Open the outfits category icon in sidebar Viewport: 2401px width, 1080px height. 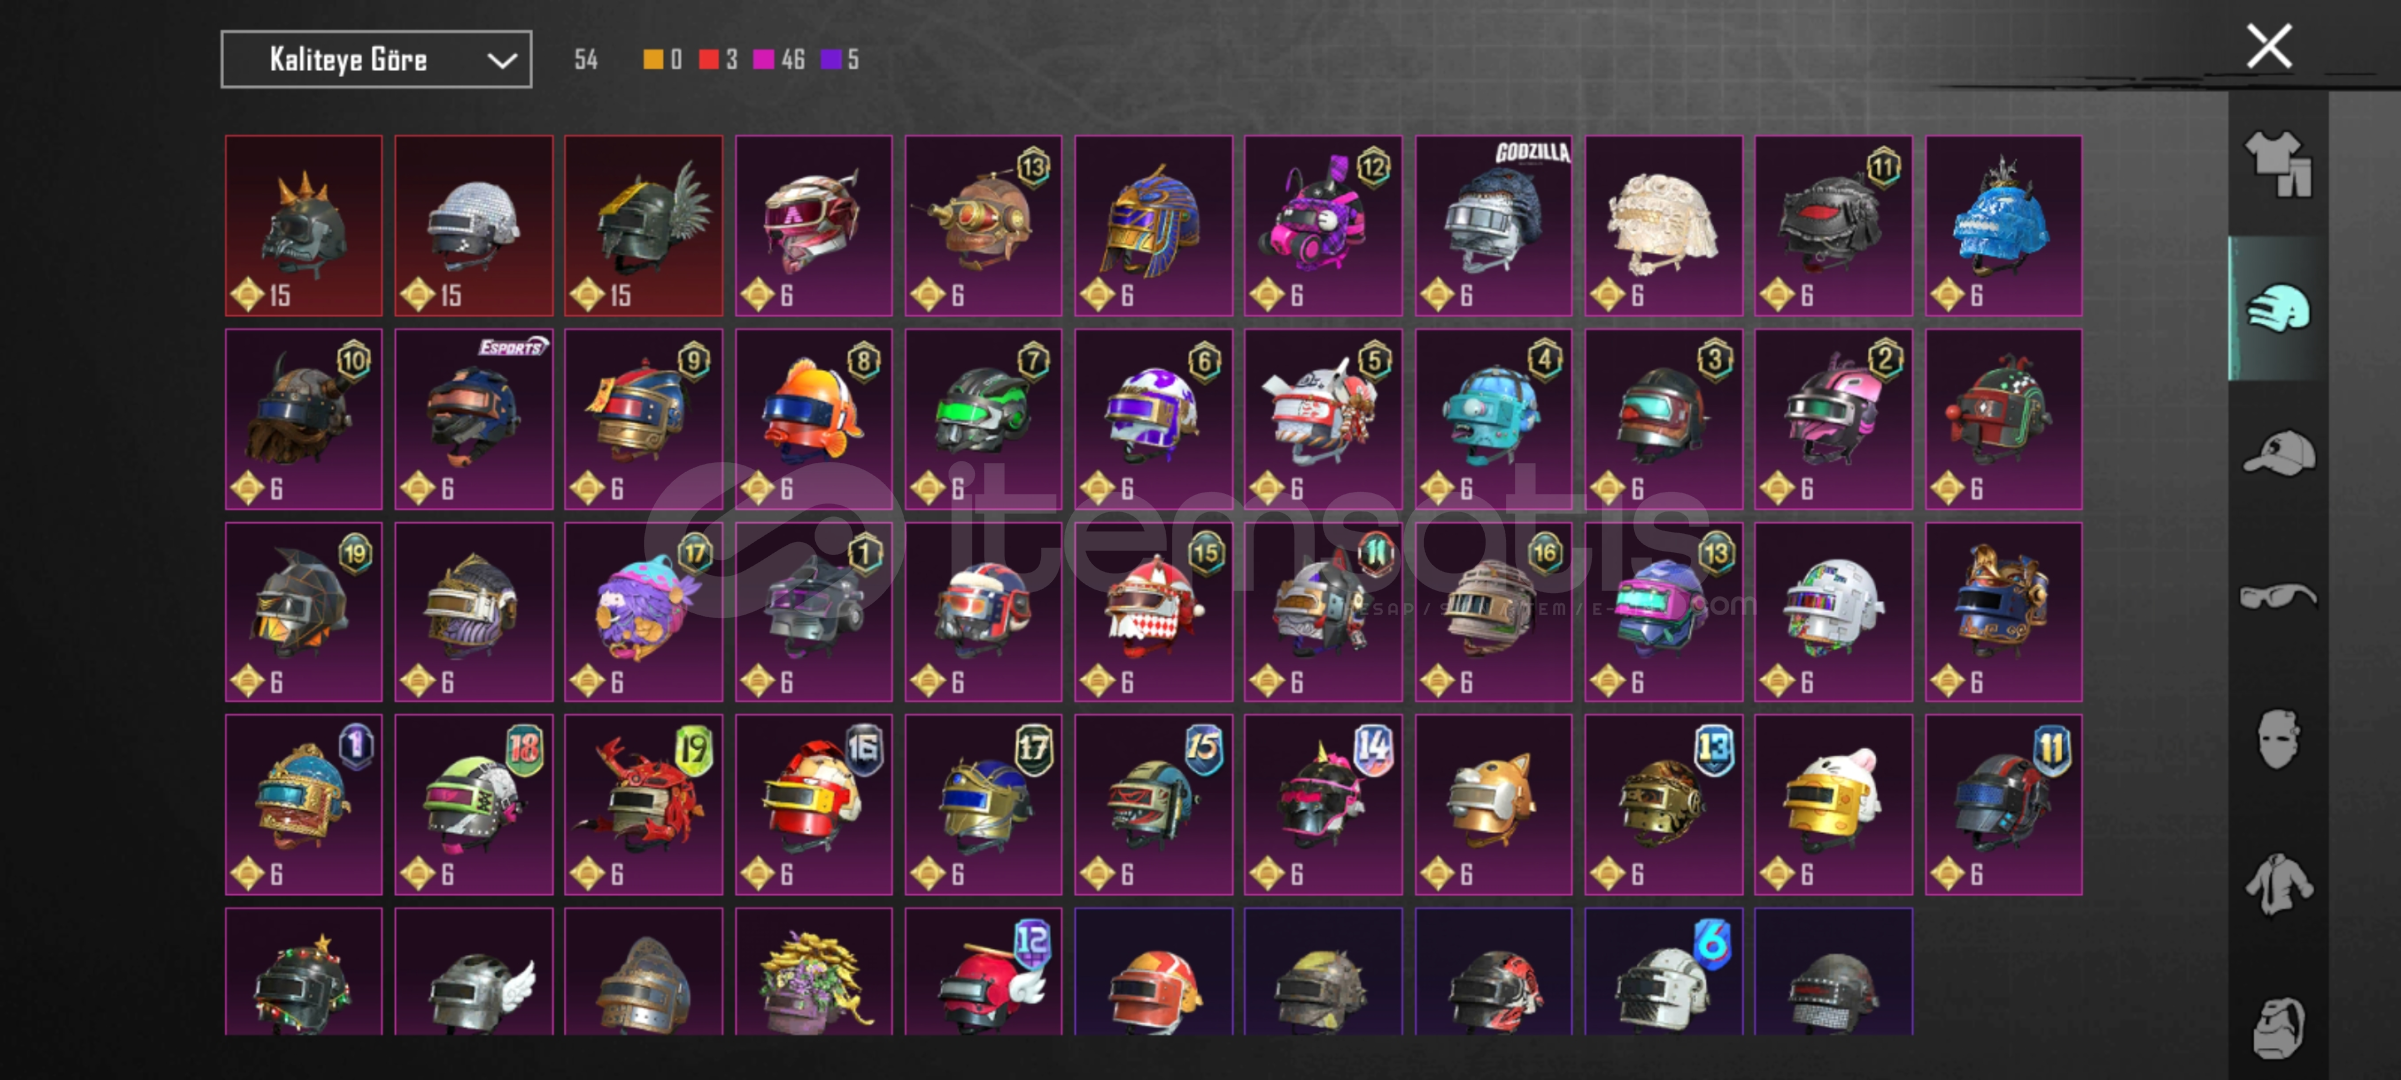click(2278, 164)
